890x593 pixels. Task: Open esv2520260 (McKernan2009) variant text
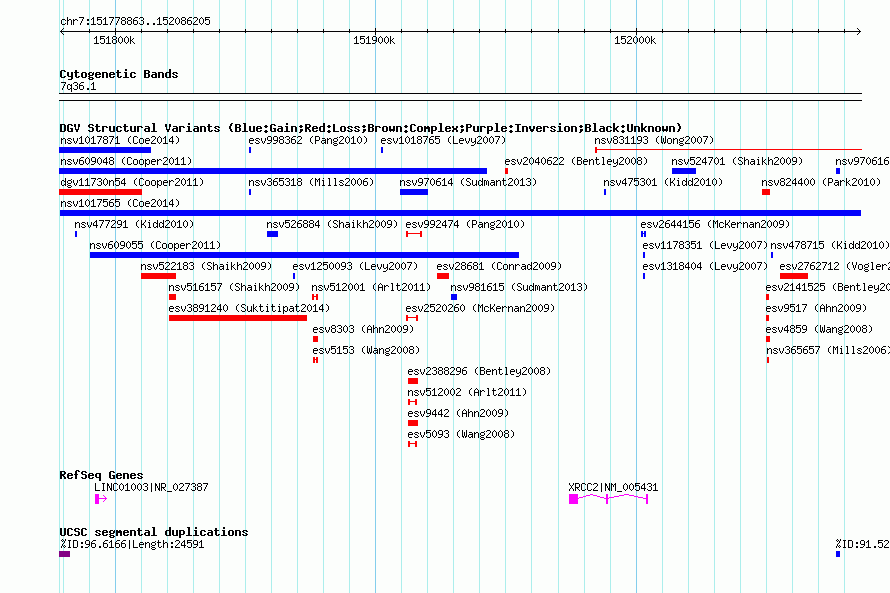point(480,308)
